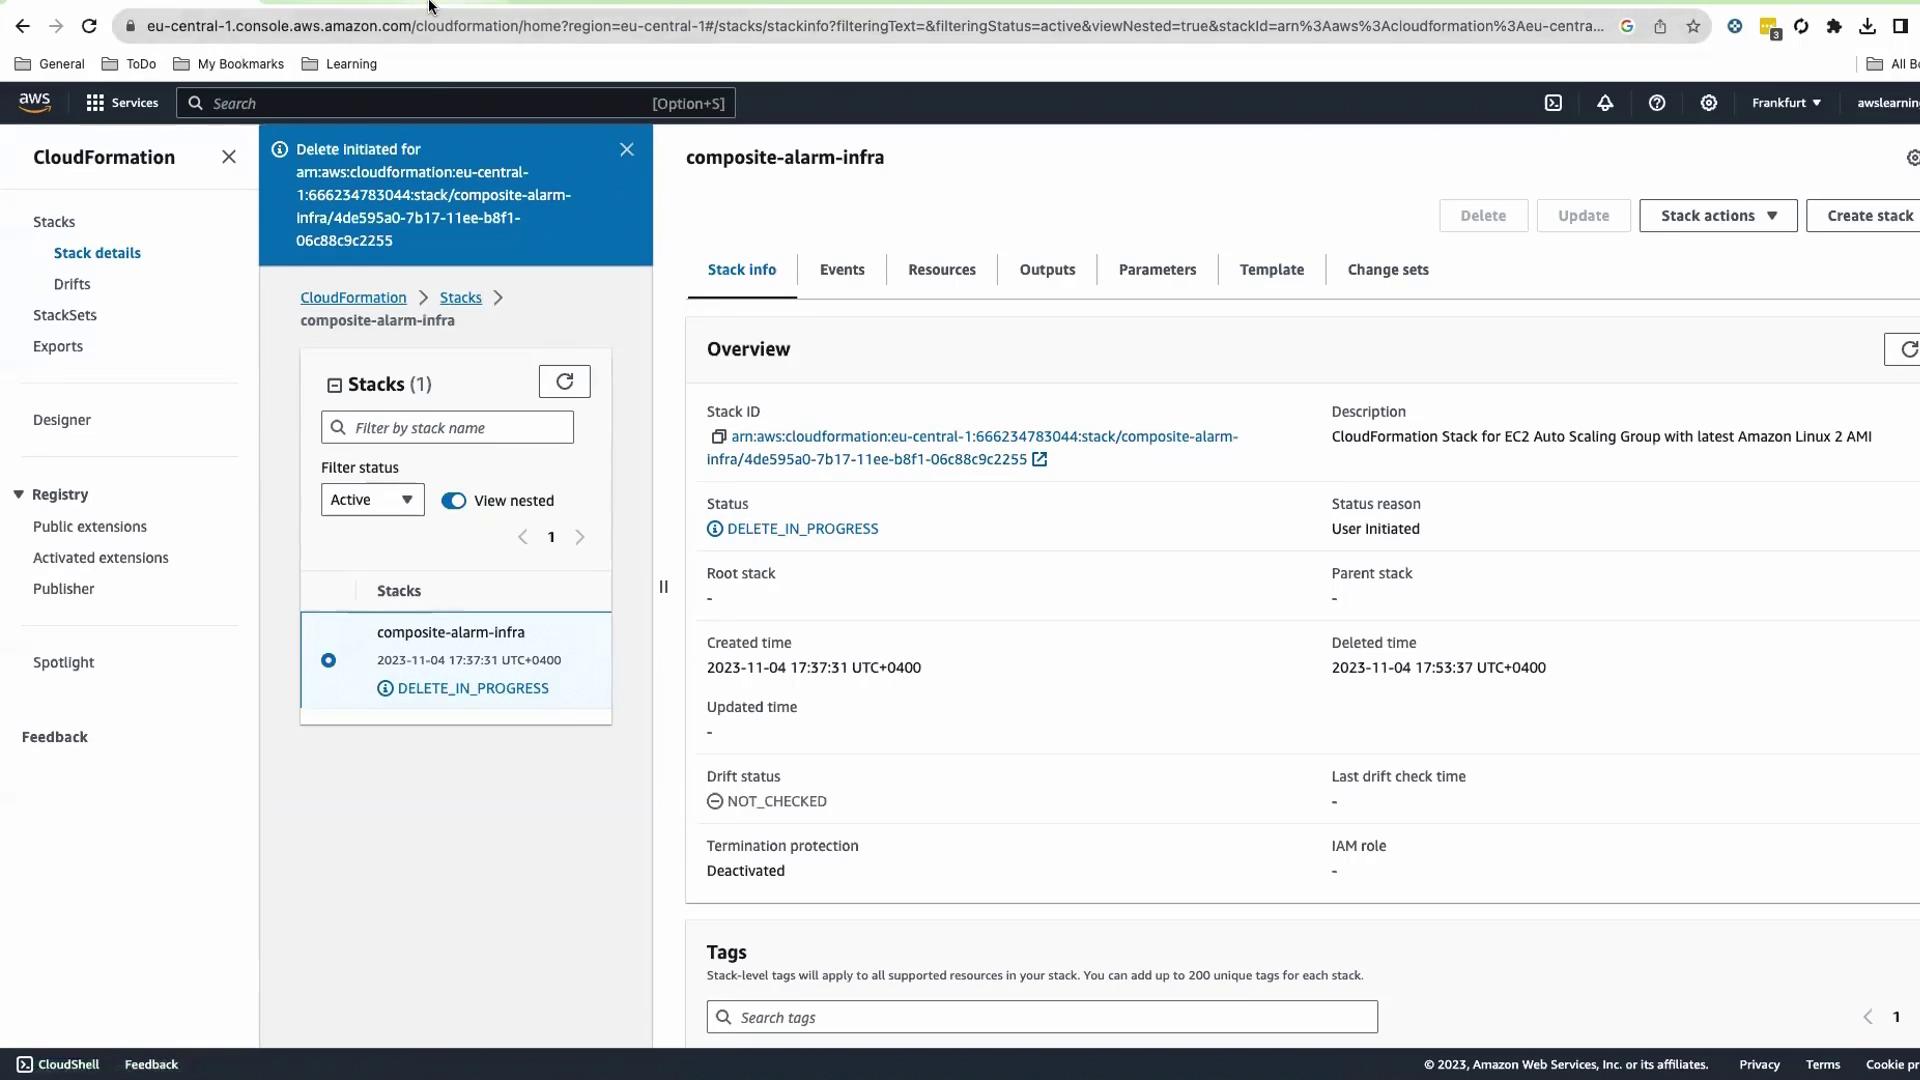Dismiss the delete initiated notification

click(x=627, y=150)
